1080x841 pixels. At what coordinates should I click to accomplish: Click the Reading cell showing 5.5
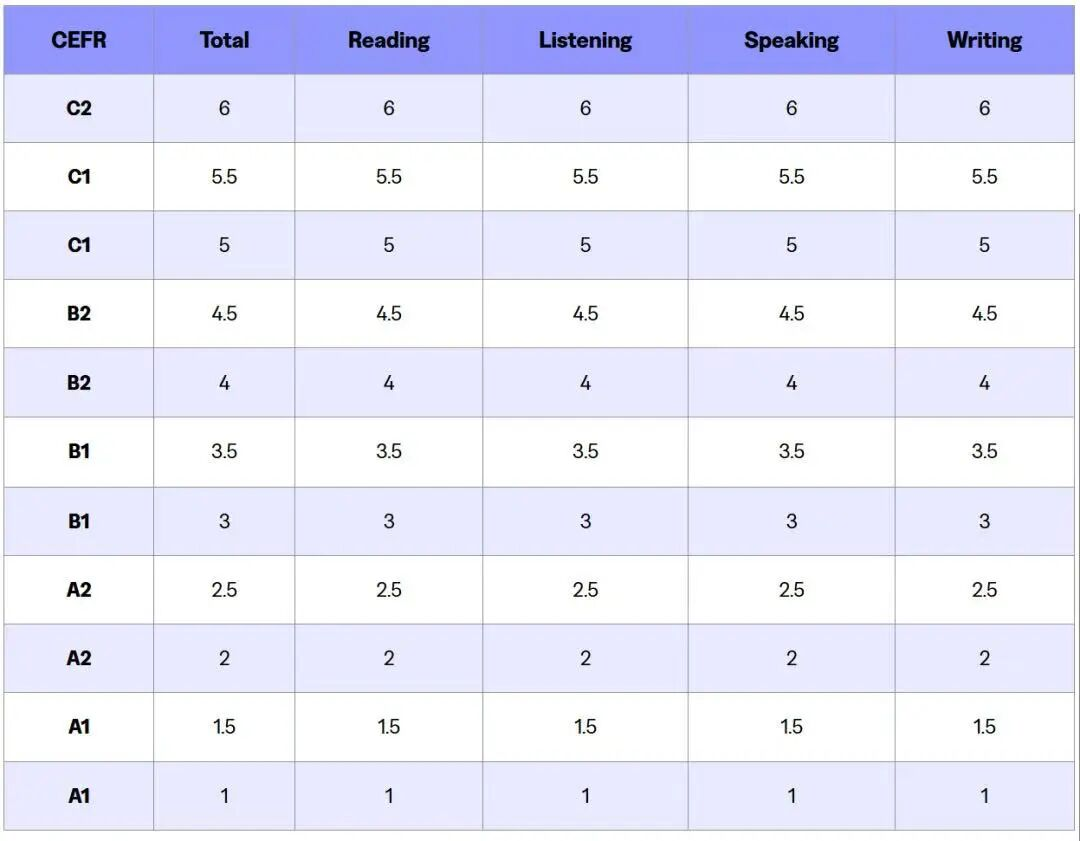click(388, 176)
